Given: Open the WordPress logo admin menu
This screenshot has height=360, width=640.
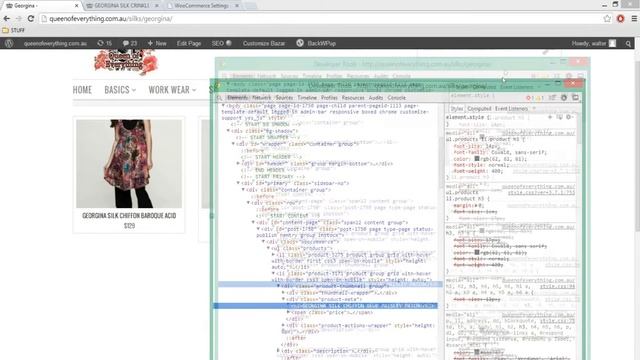Looking at the screenshot, I should (9, 43).
